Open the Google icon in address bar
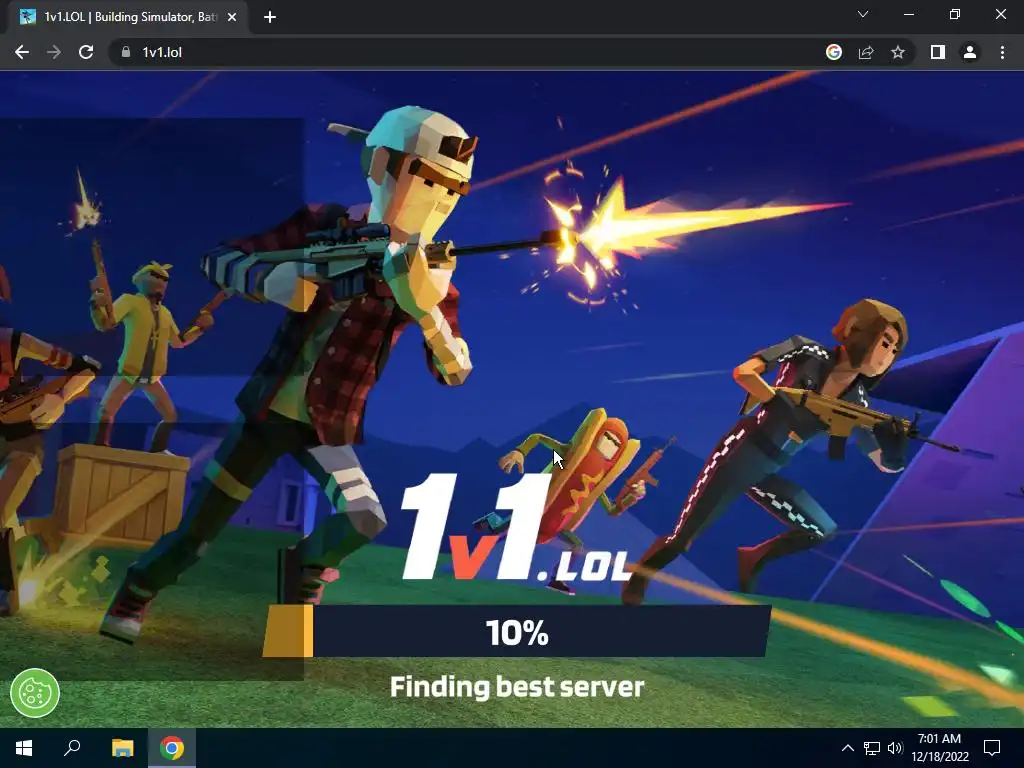This screenshot has height=768, width=1024. (x=834, y=52)
